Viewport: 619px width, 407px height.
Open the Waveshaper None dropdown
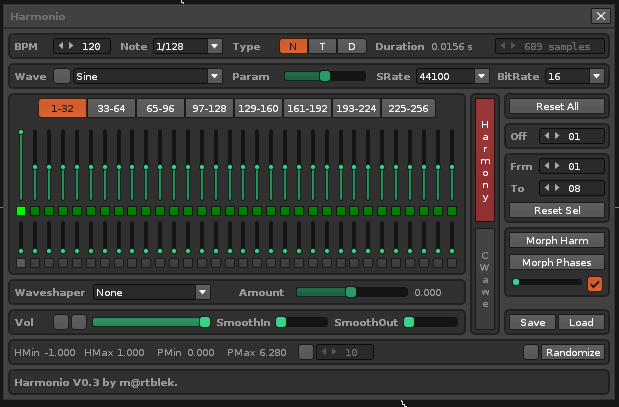point(152,292)
